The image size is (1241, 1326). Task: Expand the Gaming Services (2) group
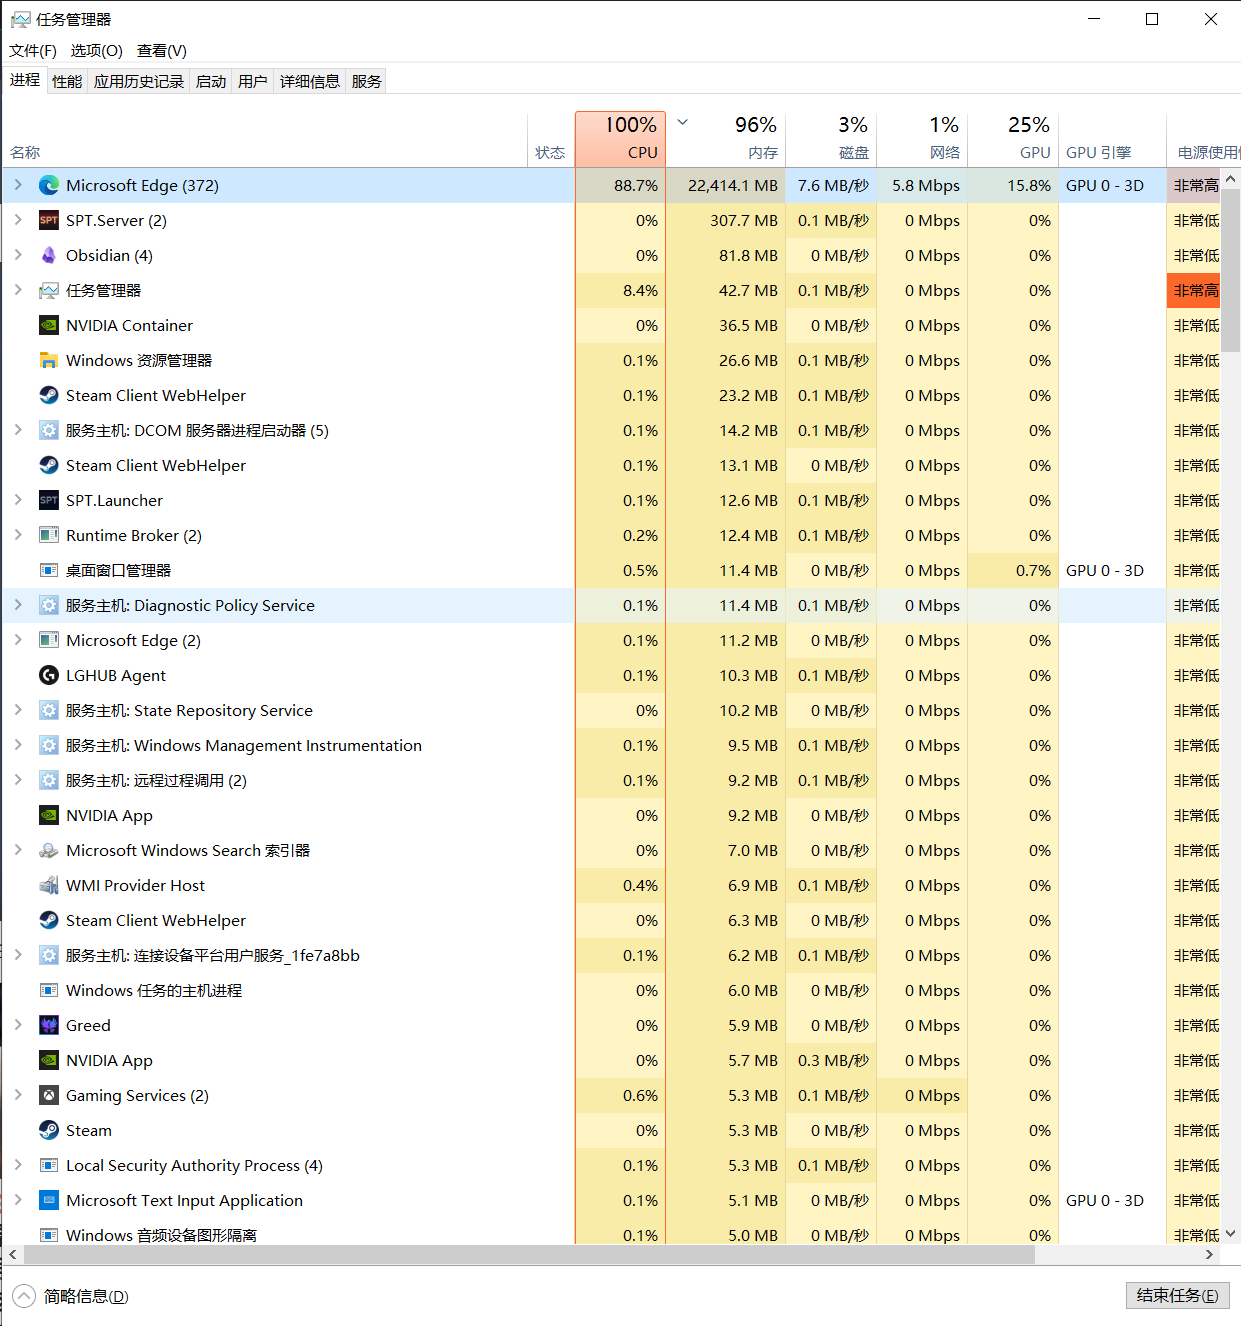[x=18, y=1095]
